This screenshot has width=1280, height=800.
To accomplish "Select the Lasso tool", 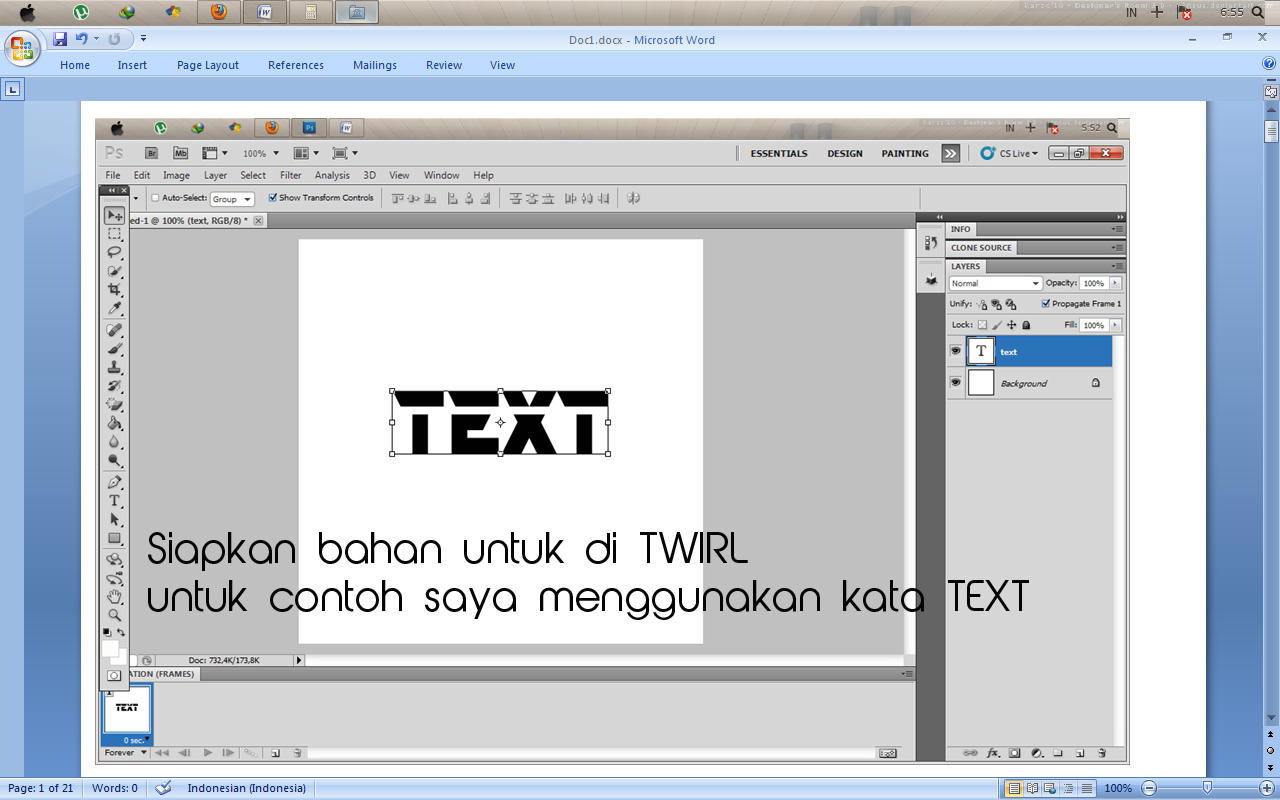I will (x=114, y=252).
